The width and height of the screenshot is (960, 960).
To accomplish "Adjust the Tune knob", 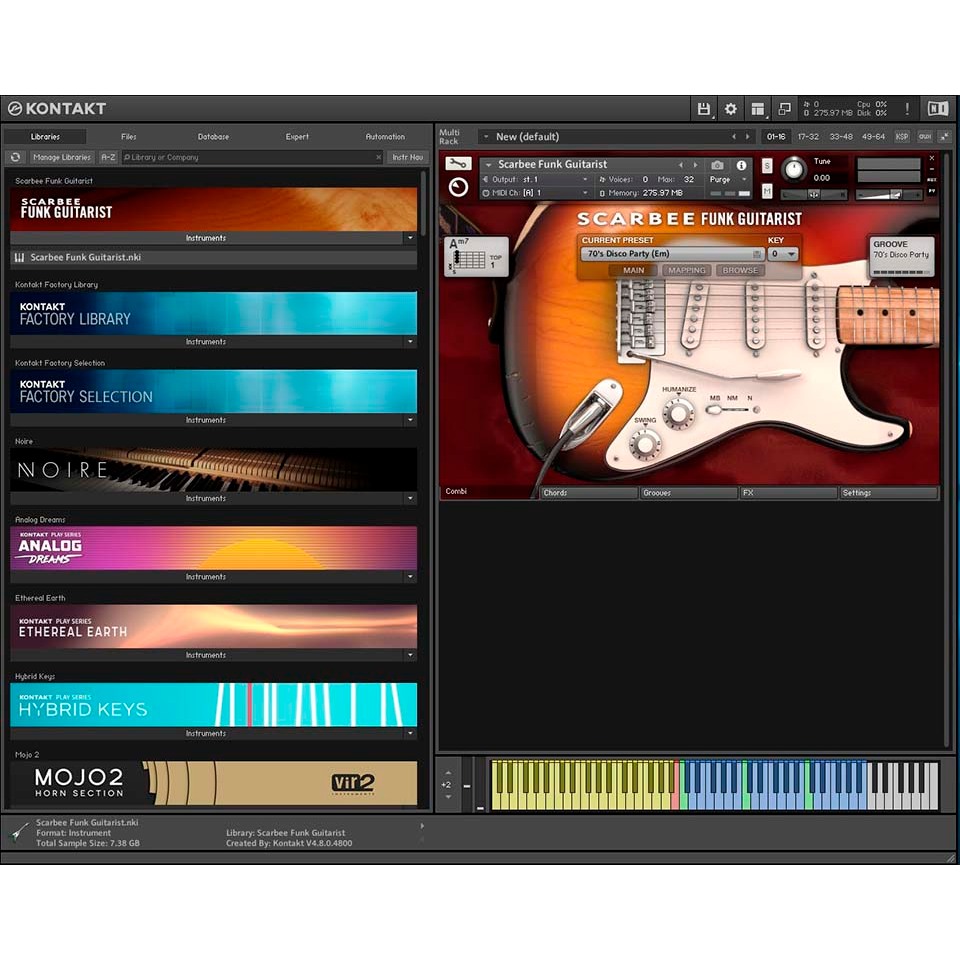I will pos(793,168).
